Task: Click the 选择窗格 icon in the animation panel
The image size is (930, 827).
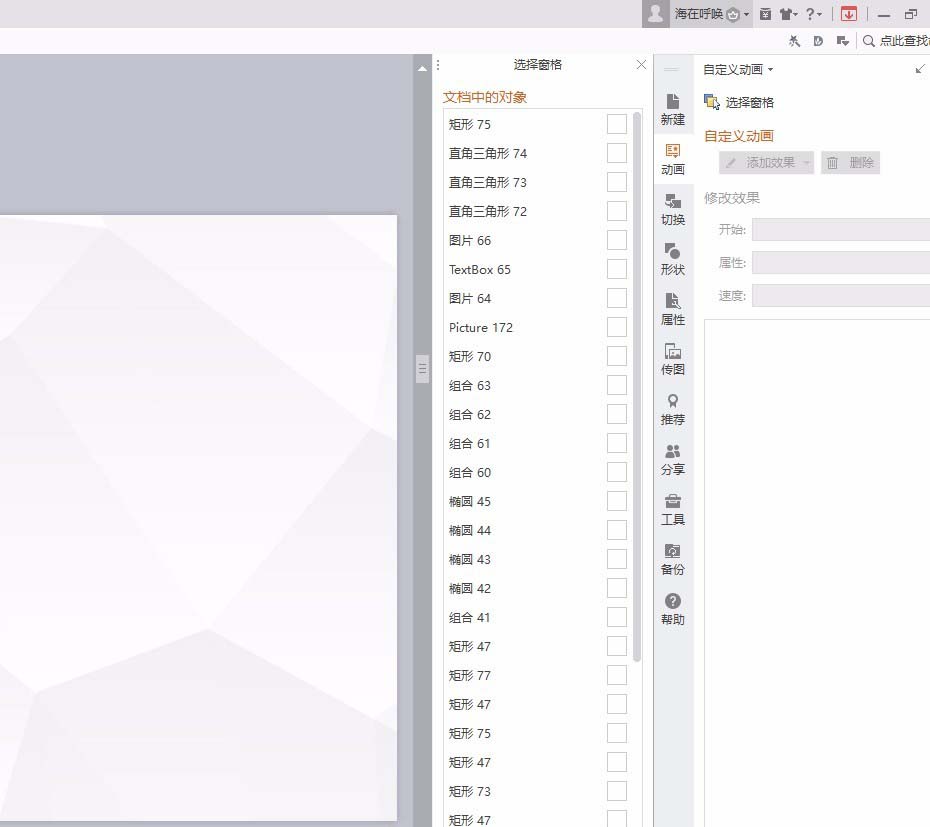Action: coord(712,102)
